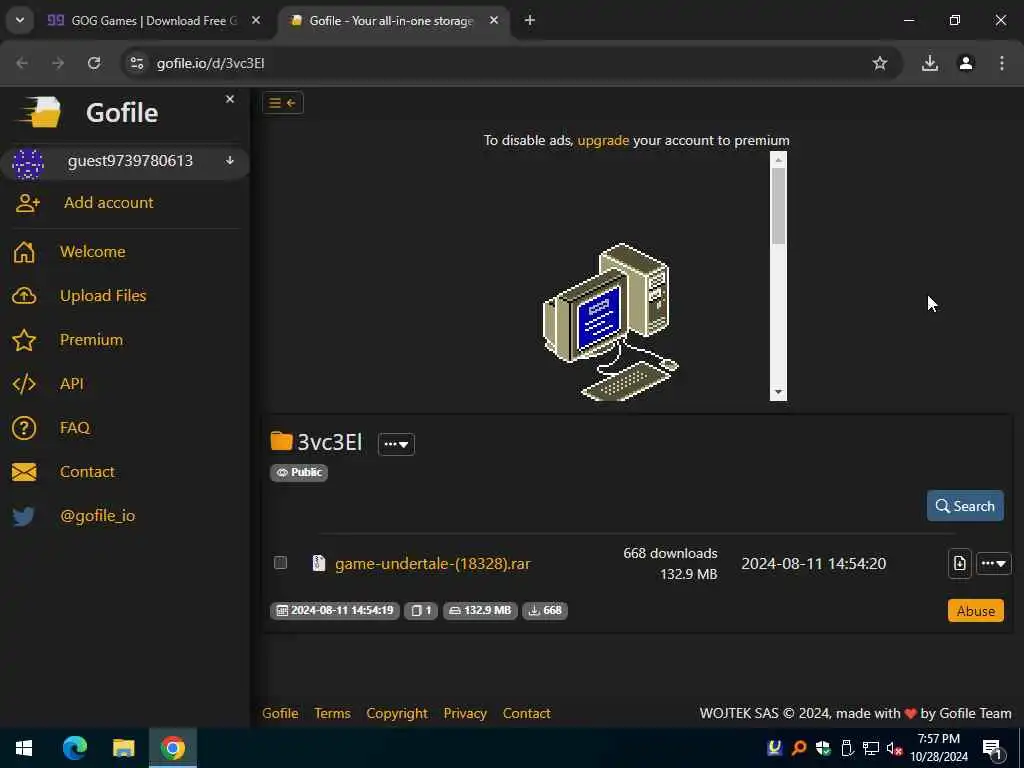Click the folder date badge 2024-08-11 14:54:19

click(x=334, y=611)
